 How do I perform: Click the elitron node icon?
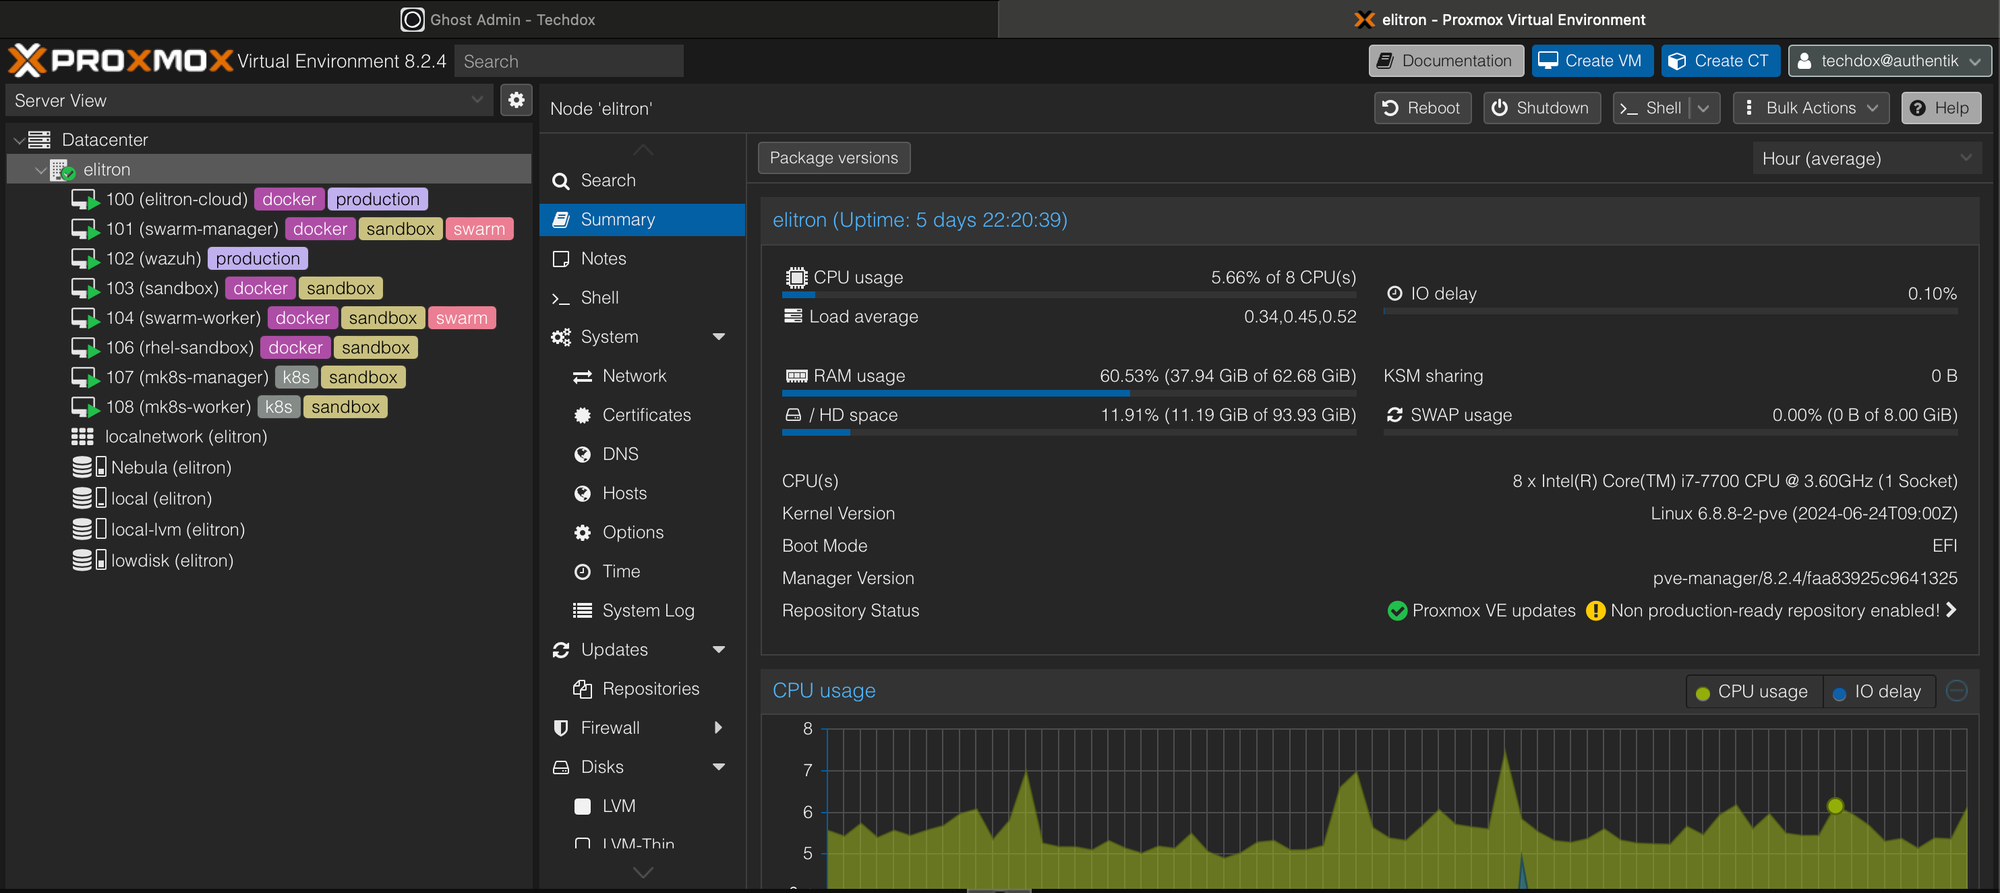click(x=62, y=170)
